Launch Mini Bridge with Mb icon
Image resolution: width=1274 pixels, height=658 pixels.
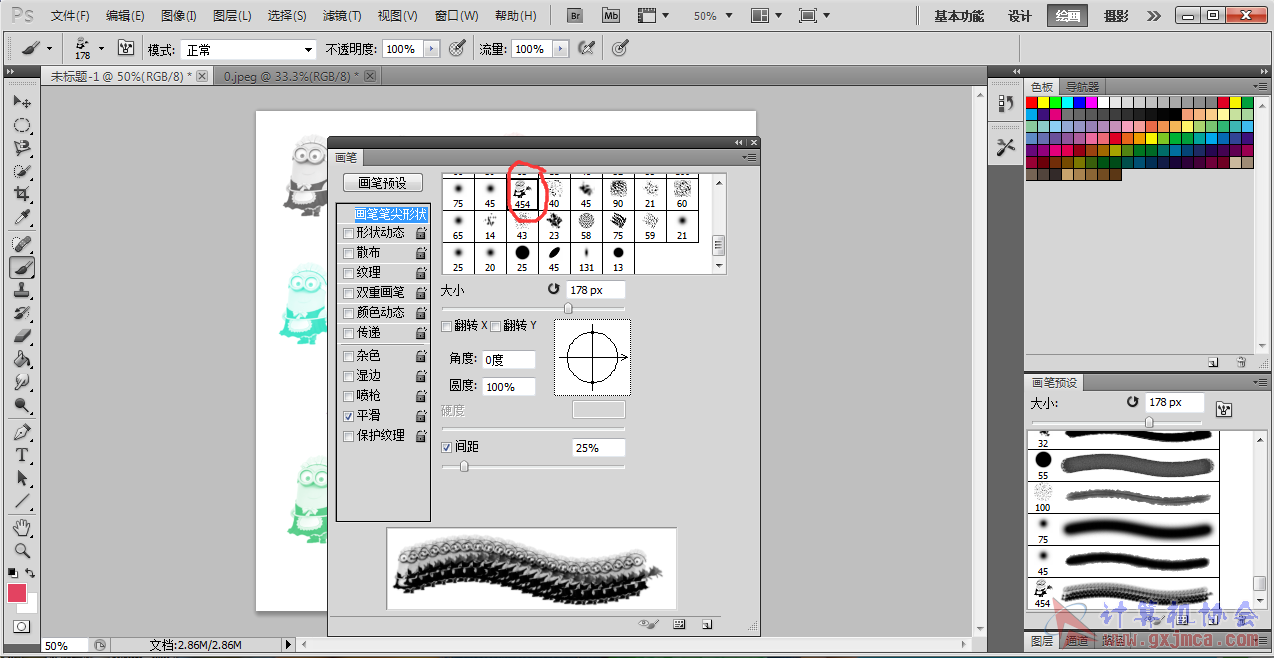(x=611, y=16)
